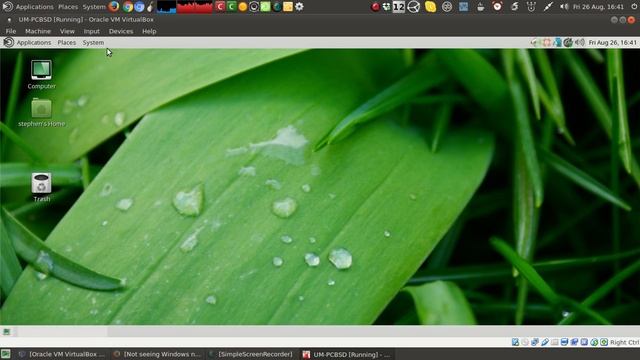Click the green C launcher icon

click(x=231, y=7)
